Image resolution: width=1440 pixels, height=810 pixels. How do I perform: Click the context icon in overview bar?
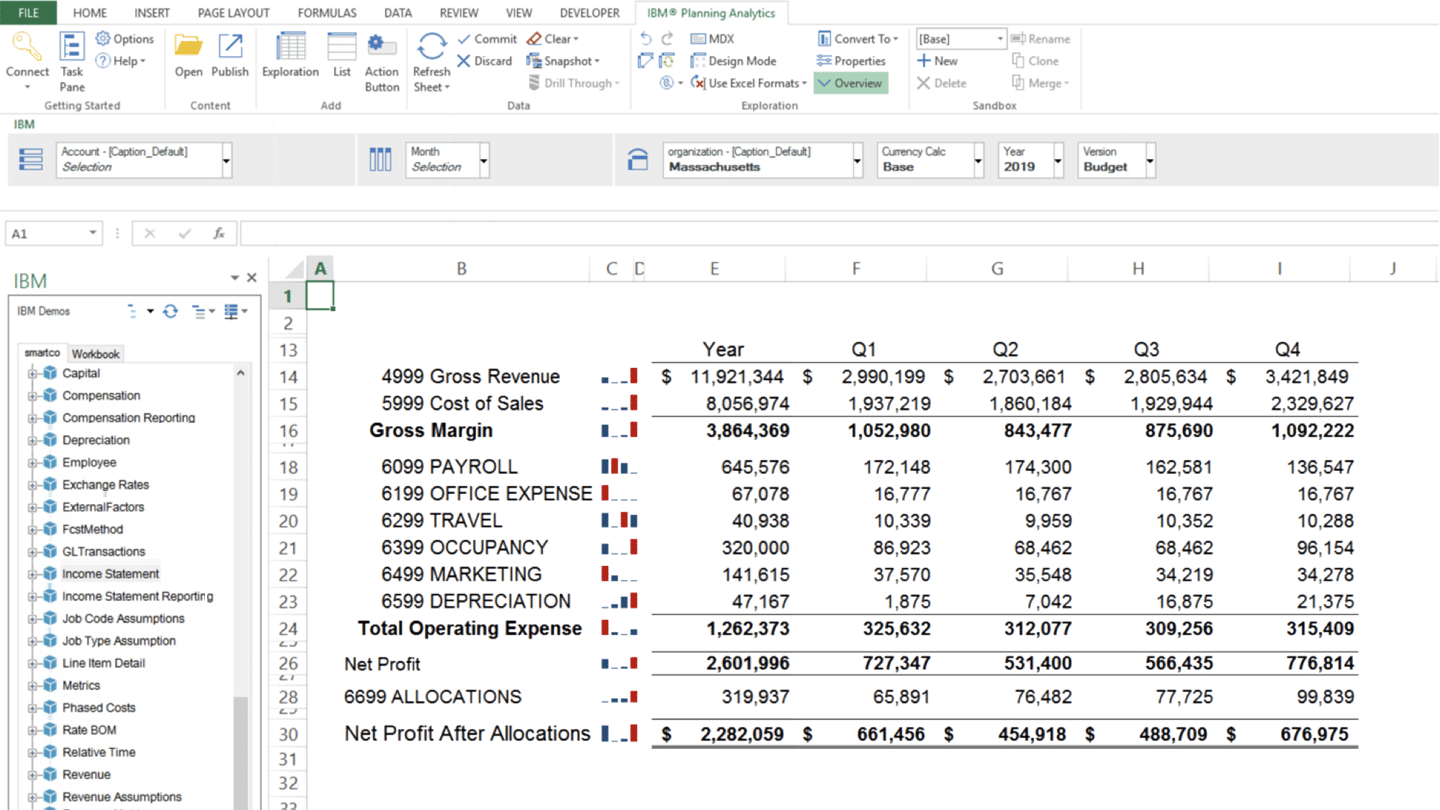click(637, 160)
